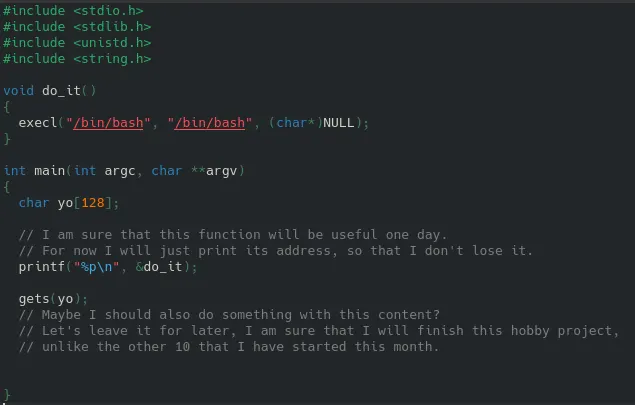Click &do_it inside the printf call

click(161, 266)
